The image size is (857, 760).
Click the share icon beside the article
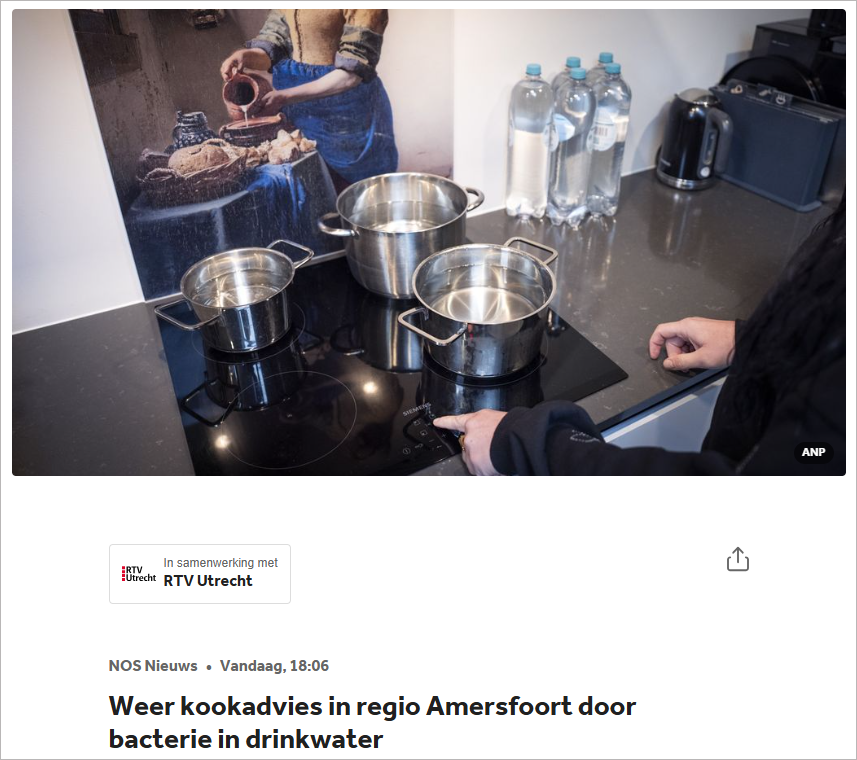point(737,559)
